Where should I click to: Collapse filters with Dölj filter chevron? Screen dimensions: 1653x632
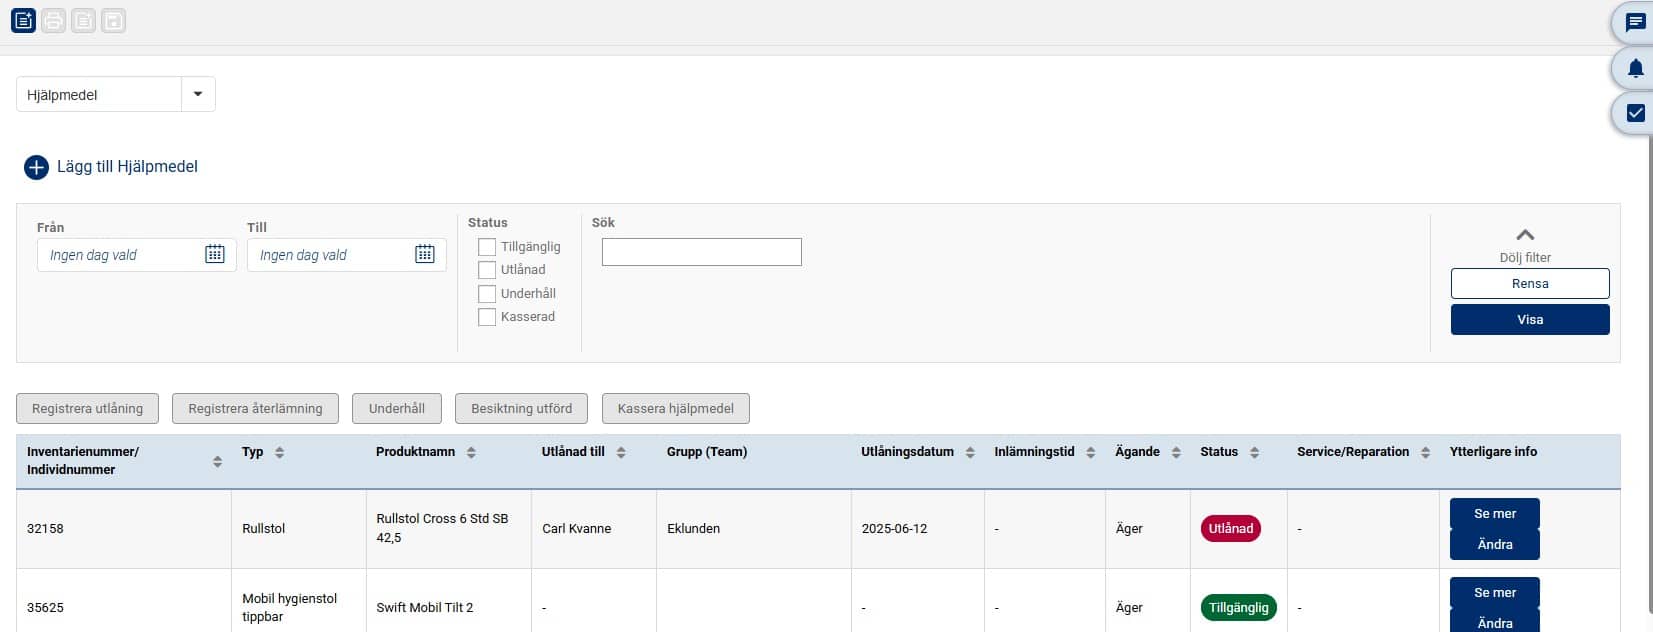coord(1525,236)
